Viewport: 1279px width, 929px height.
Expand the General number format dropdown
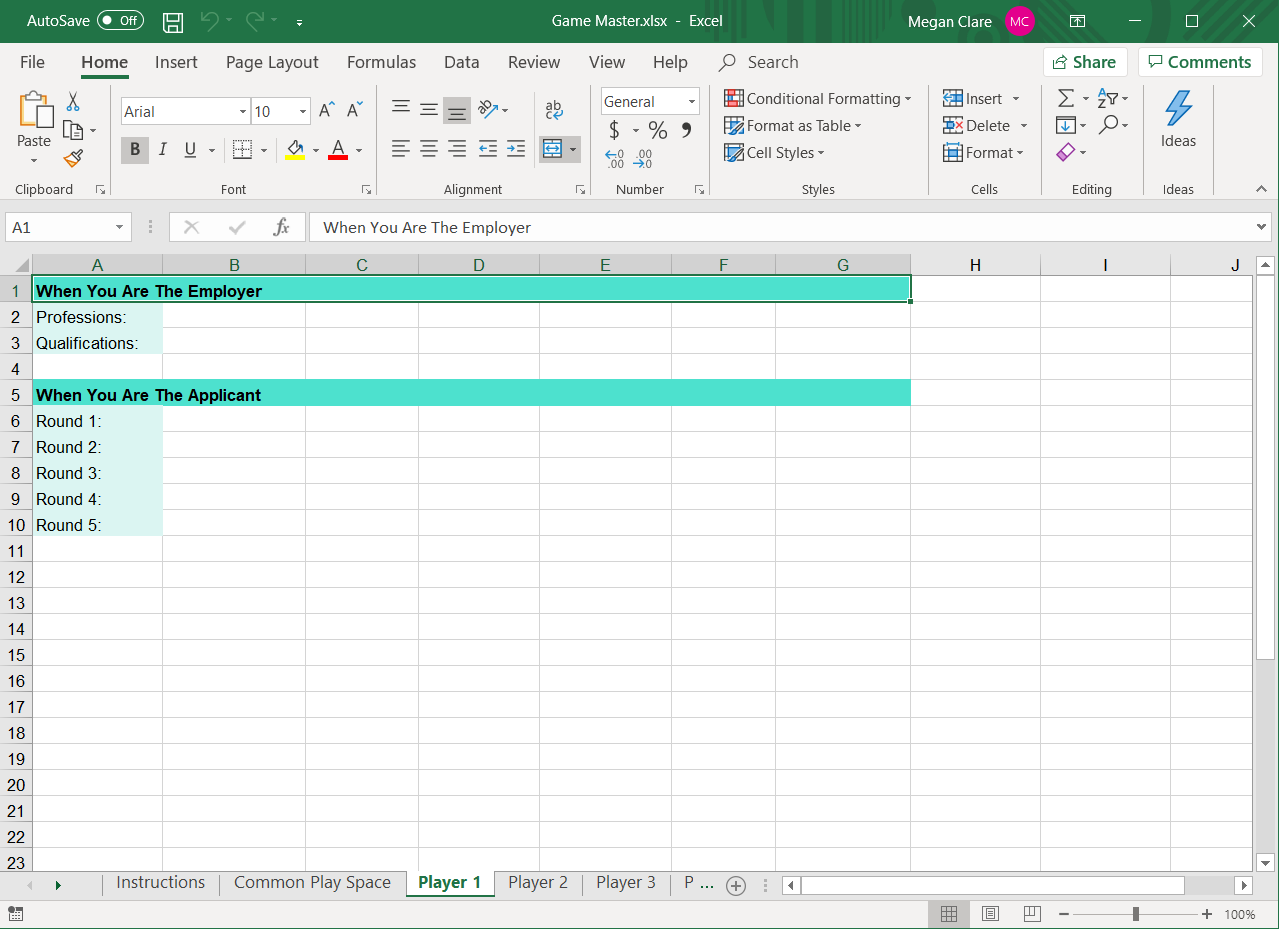click(691, 102)
